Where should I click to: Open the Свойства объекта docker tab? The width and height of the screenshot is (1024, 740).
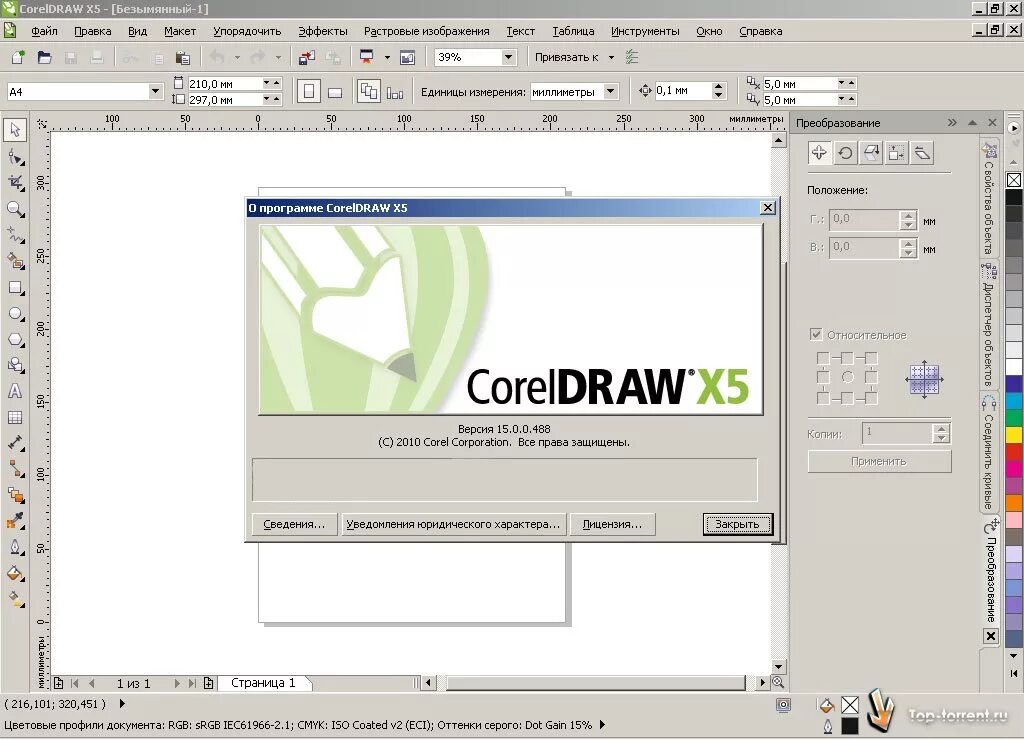click(989, 199)
